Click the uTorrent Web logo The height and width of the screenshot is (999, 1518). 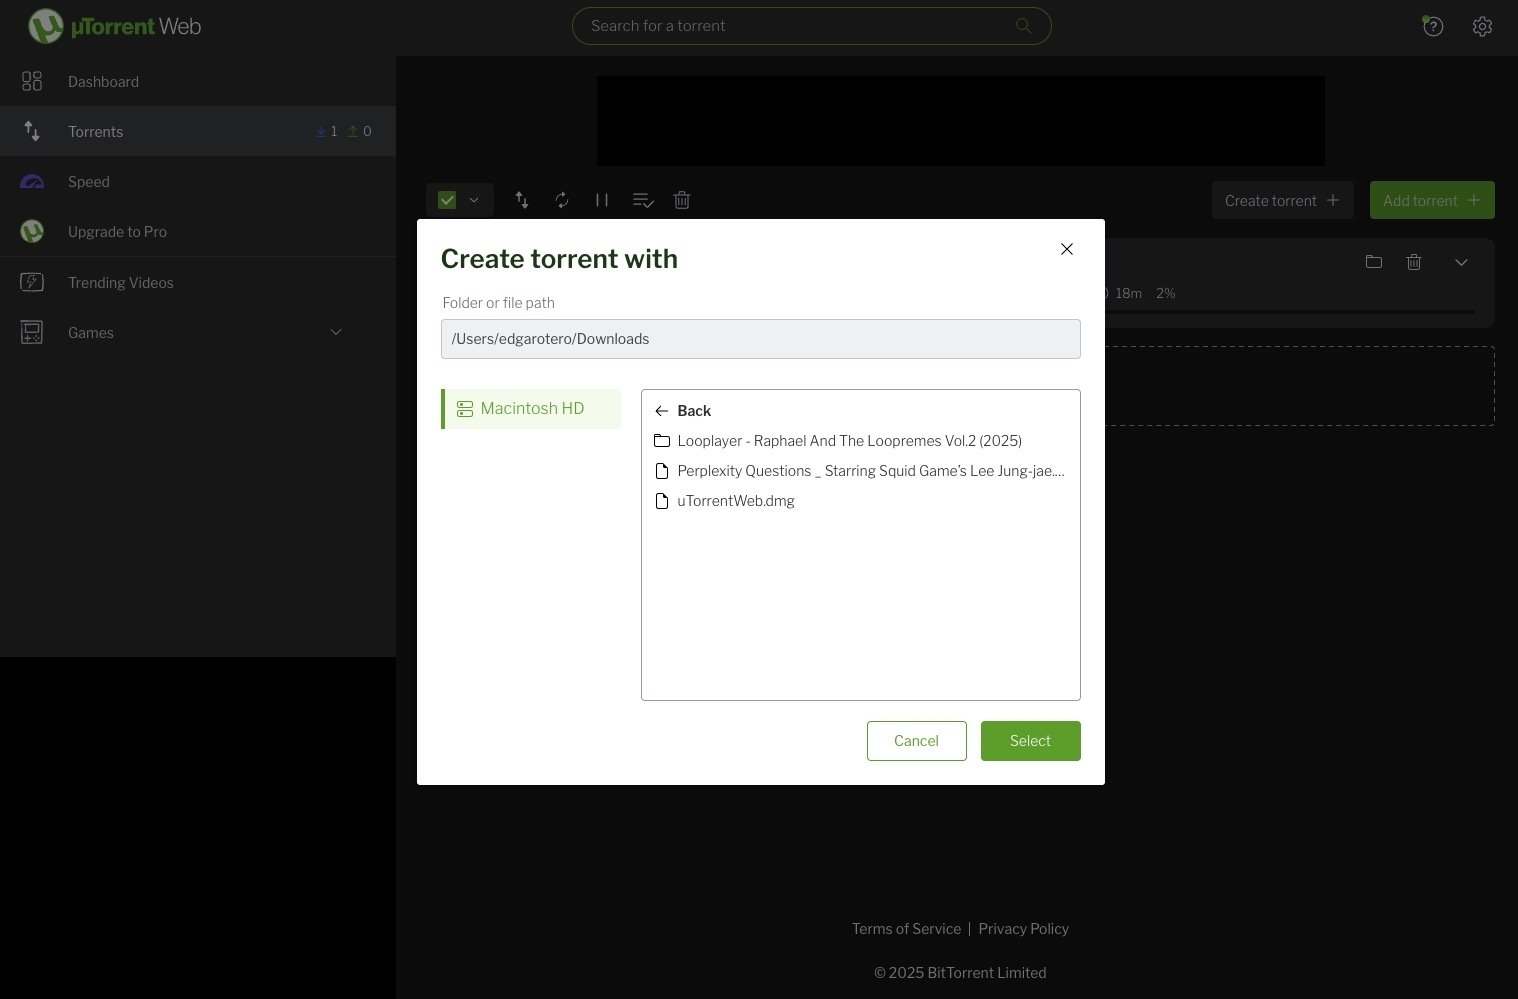point(115,26)
